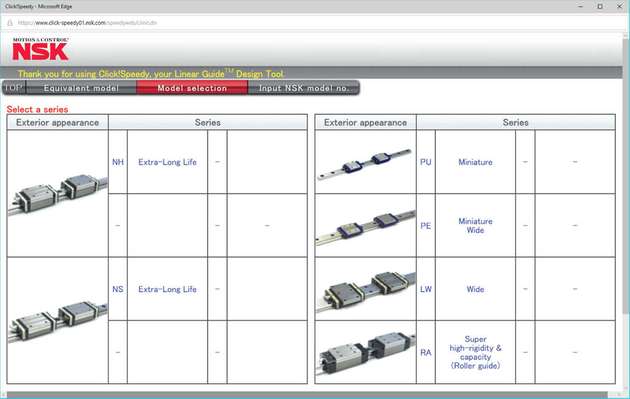630x399 pixels.
Task: Open the NH series code link
Action: (118, 162)
